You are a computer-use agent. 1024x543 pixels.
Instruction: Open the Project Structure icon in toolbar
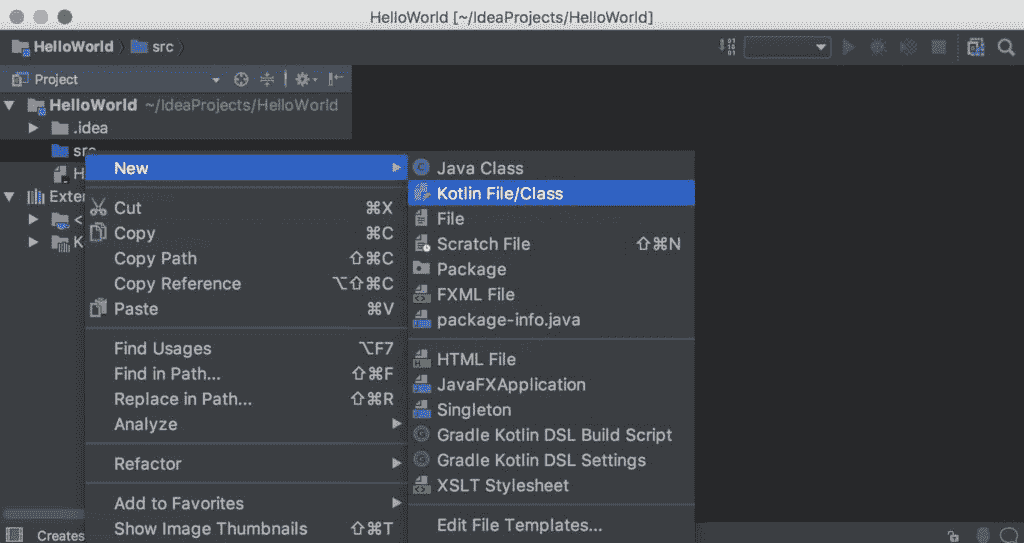(975, 47)
